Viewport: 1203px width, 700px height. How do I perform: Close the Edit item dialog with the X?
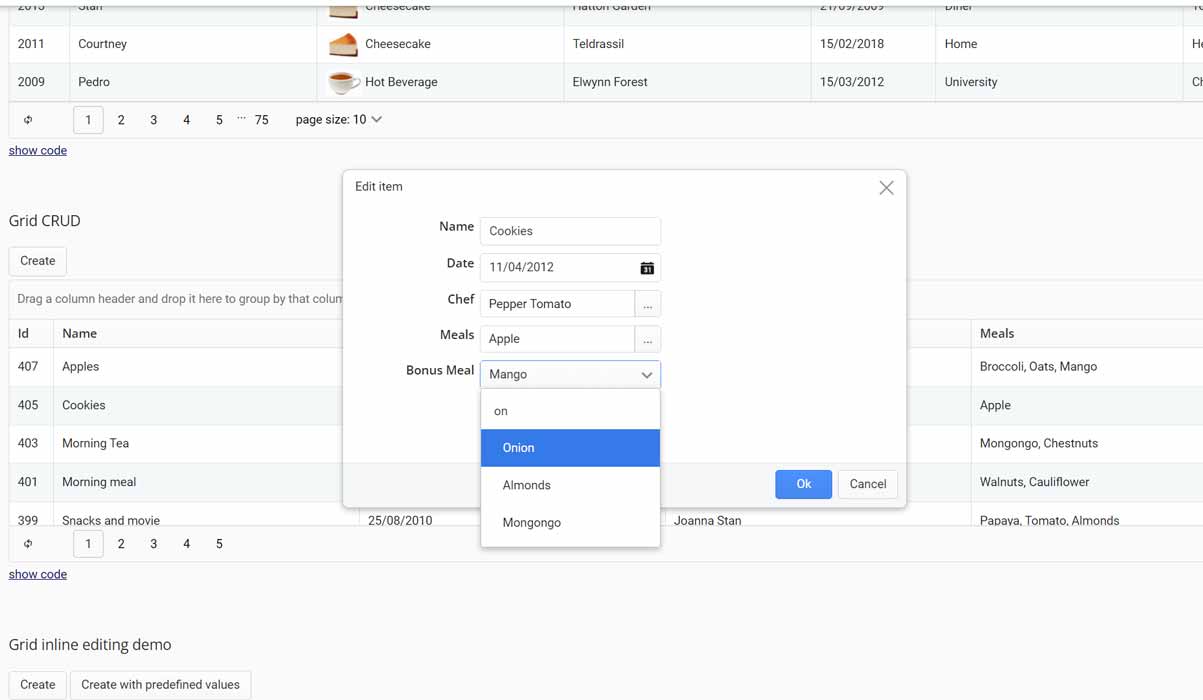(x=886, y=187)
